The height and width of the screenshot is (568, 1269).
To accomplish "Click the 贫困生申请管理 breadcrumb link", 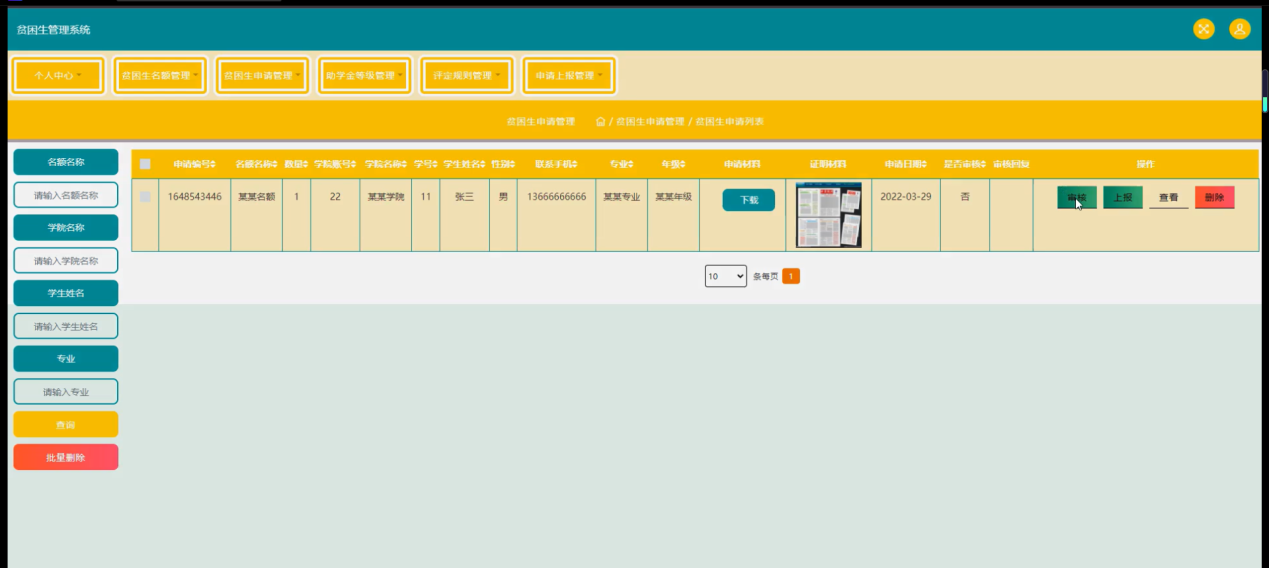I will 650,121.
